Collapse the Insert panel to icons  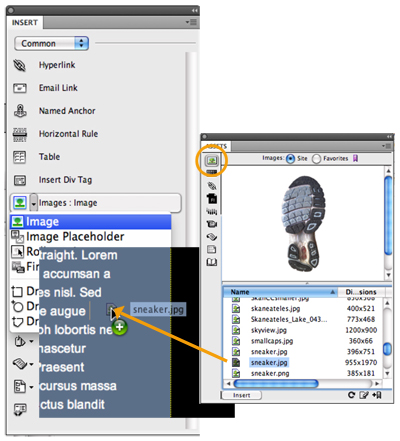point(195,11)
